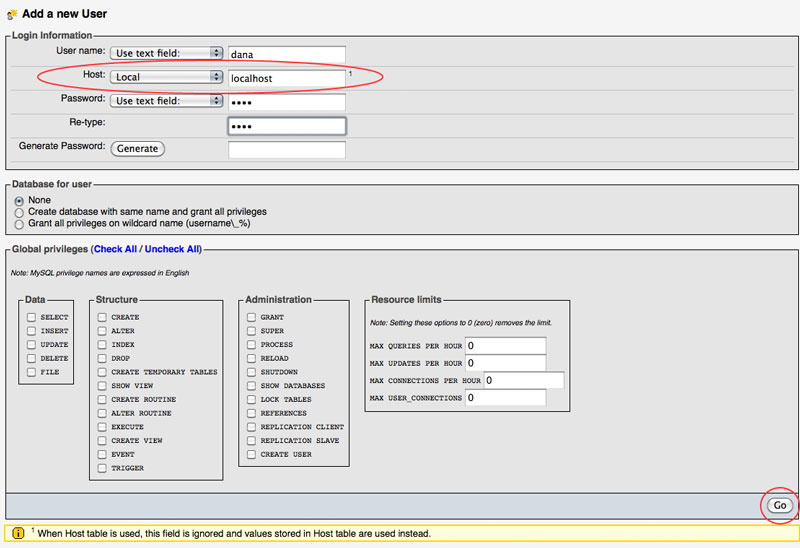Choose create database with same name option
This screenshot has width=800, height=548.
coord(19,212)
